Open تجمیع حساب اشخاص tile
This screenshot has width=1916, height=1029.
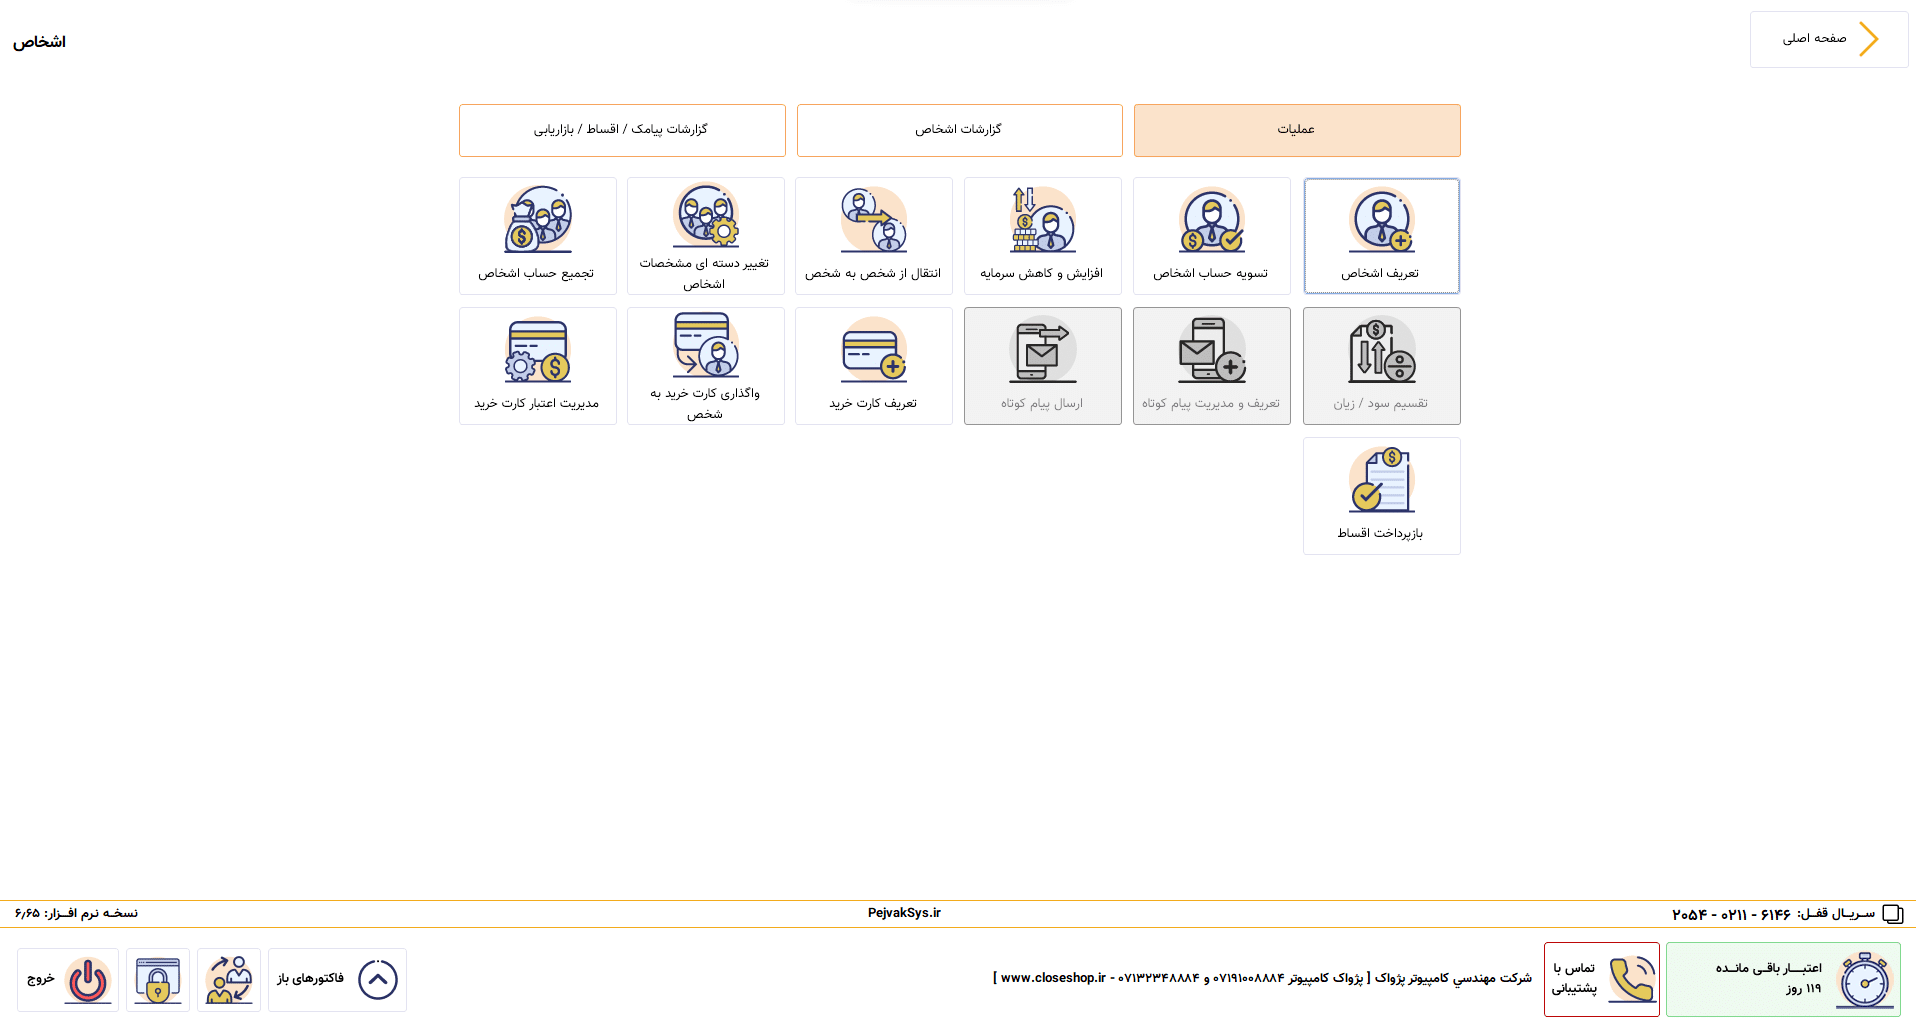537,236
